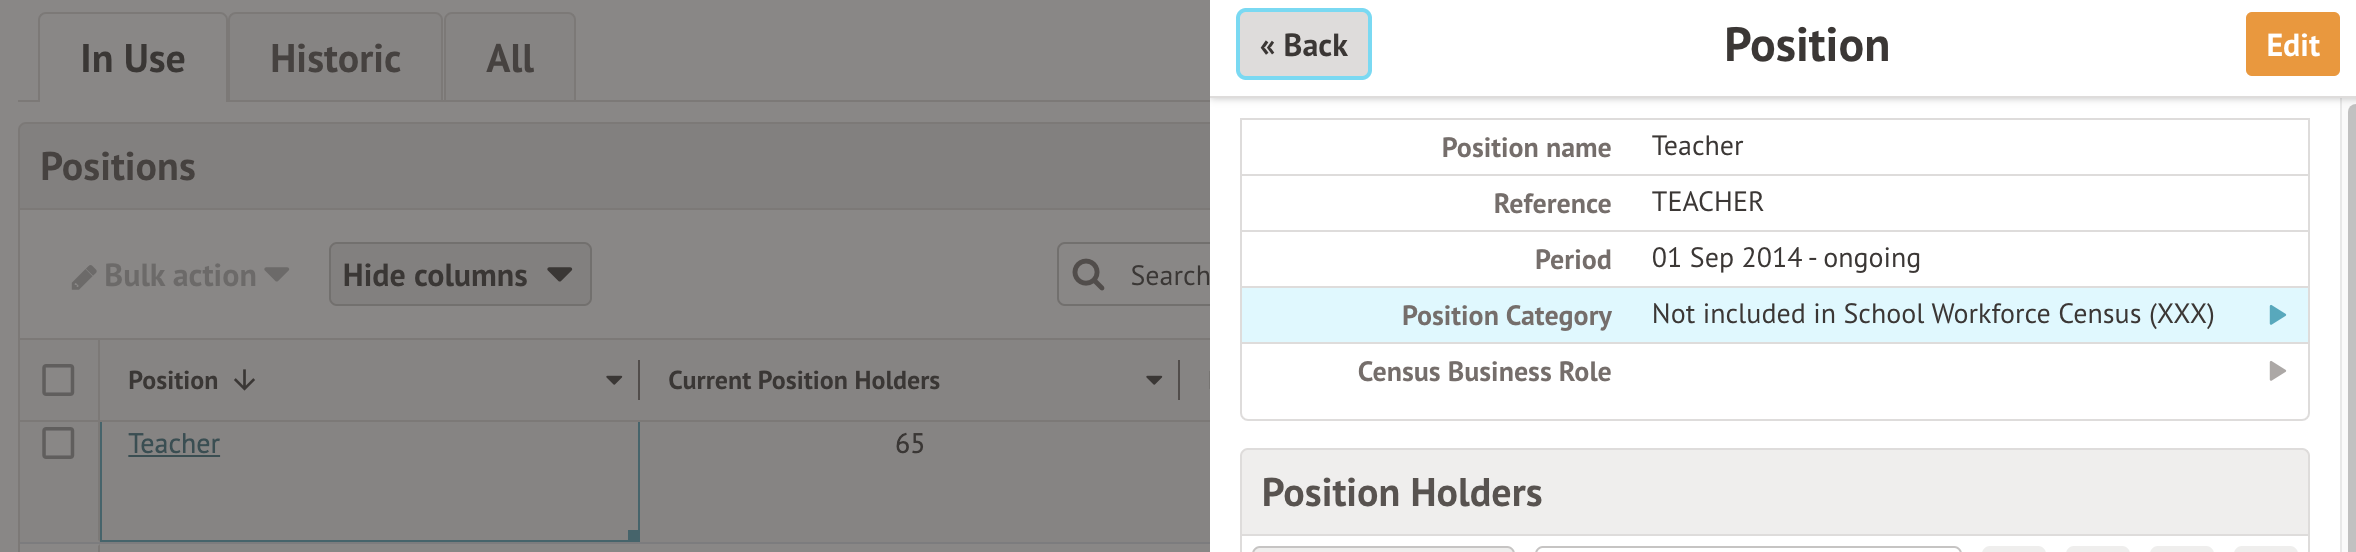Open the Historic tab
Viewport: 2356px width, 552px height.
click(x=335, y=59)
